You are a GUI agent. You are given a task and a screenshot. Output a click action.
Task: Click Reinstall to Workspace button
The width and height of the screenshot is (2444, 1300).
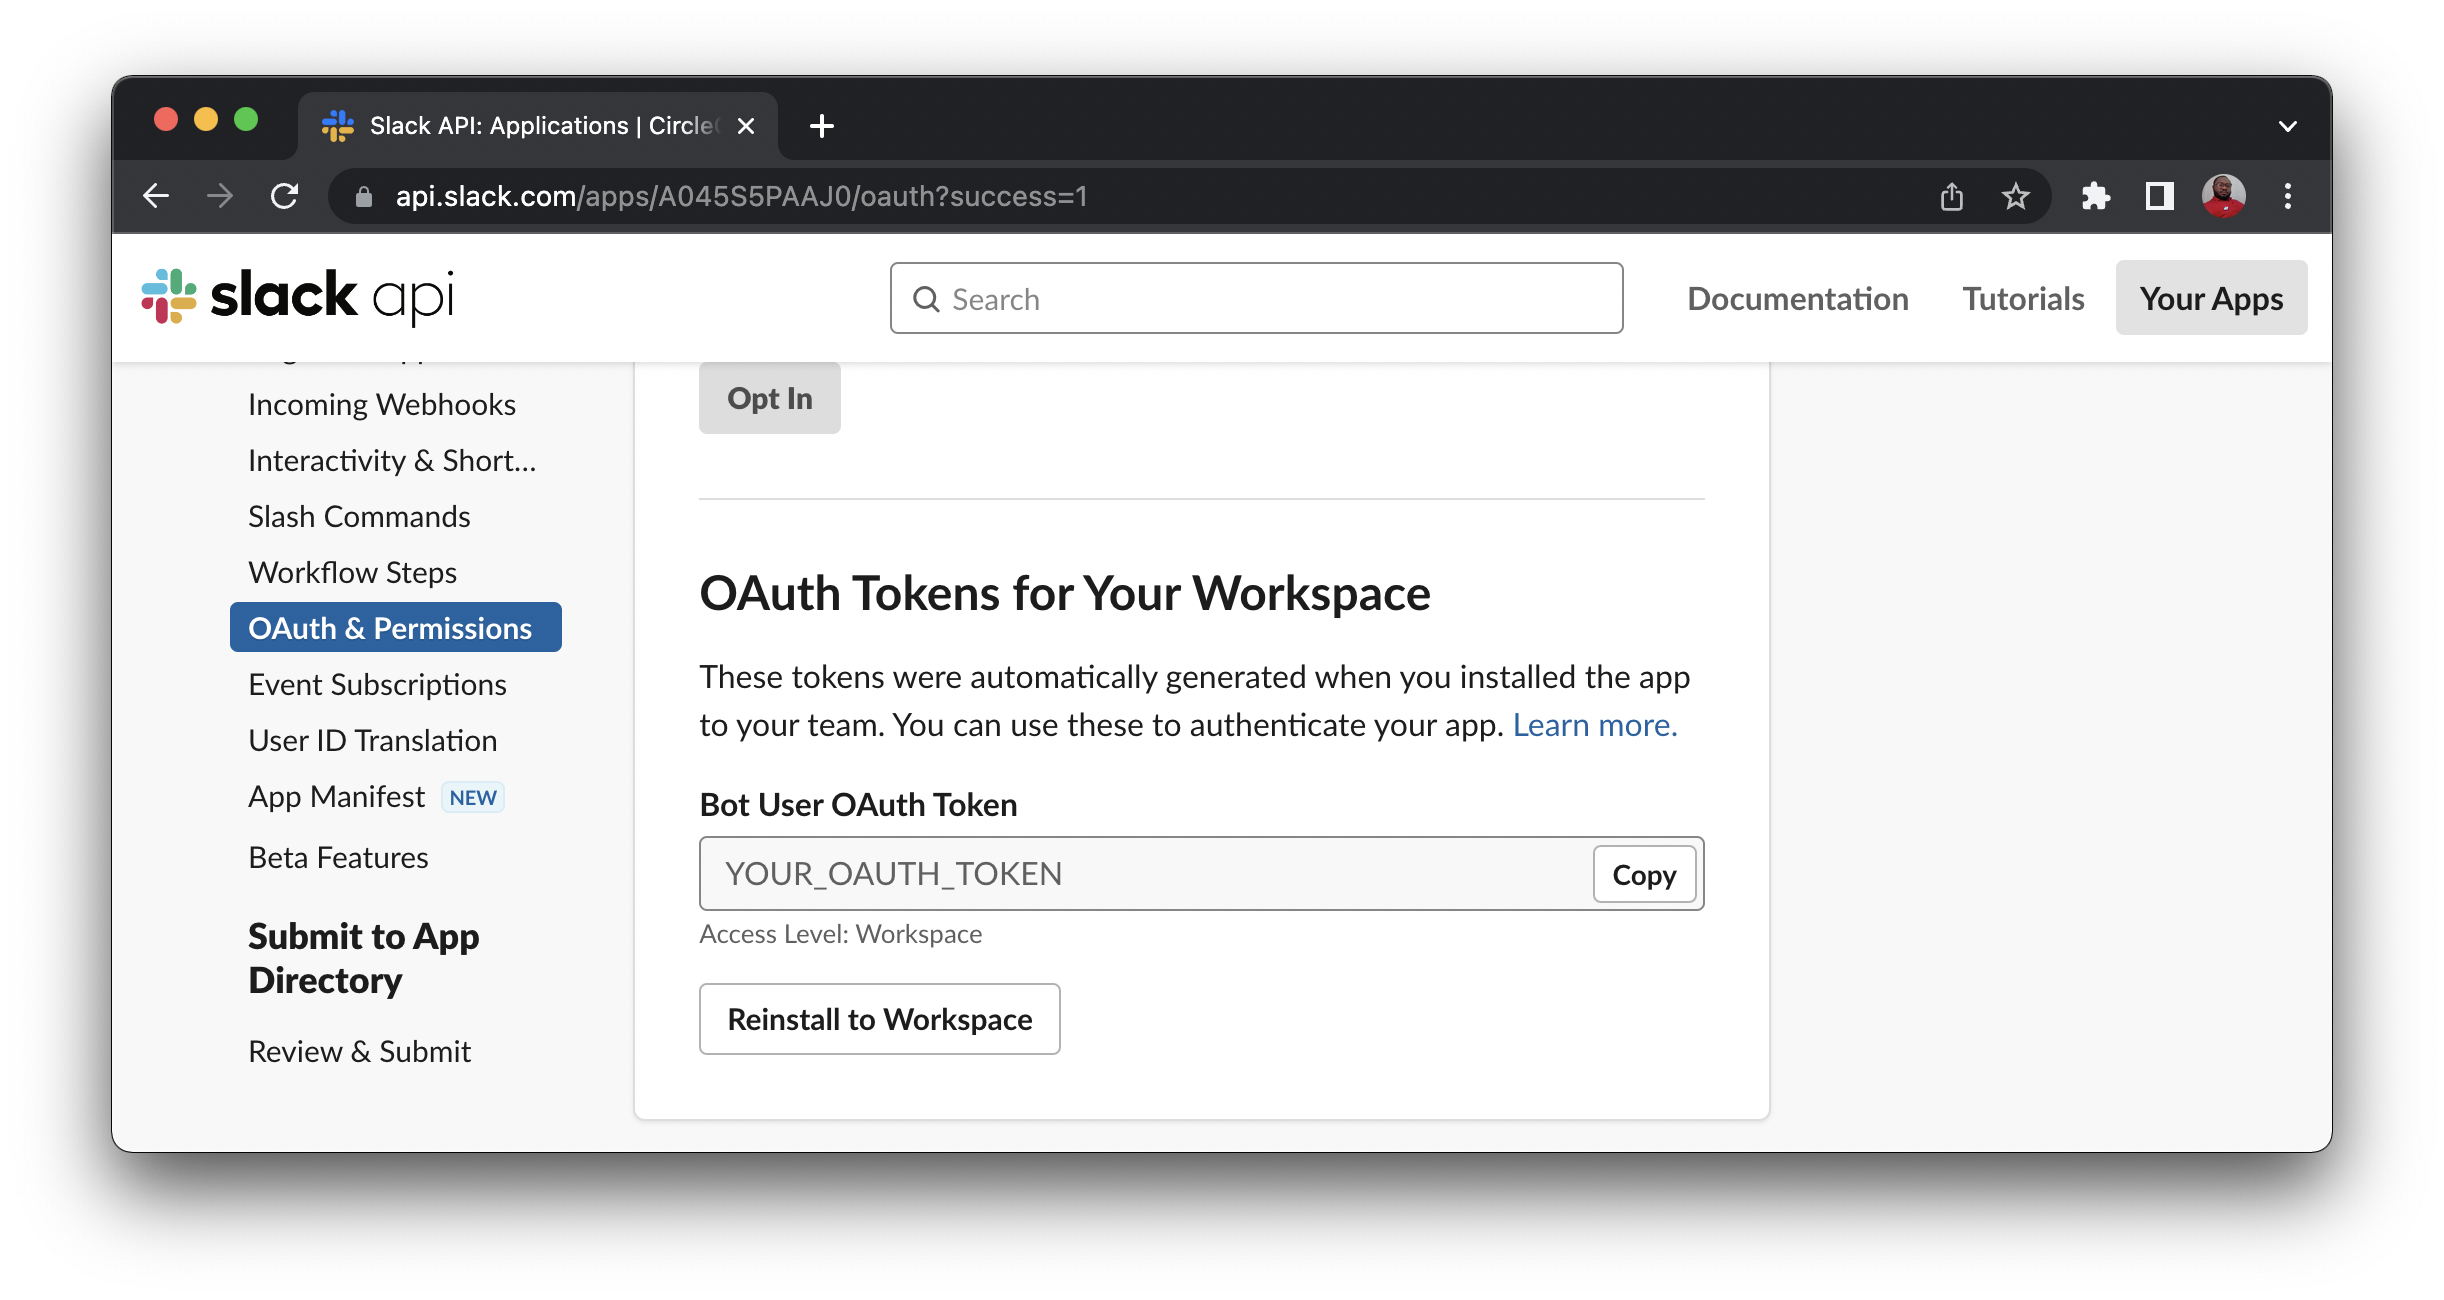pyautogui.click(x=879, y=1018)
